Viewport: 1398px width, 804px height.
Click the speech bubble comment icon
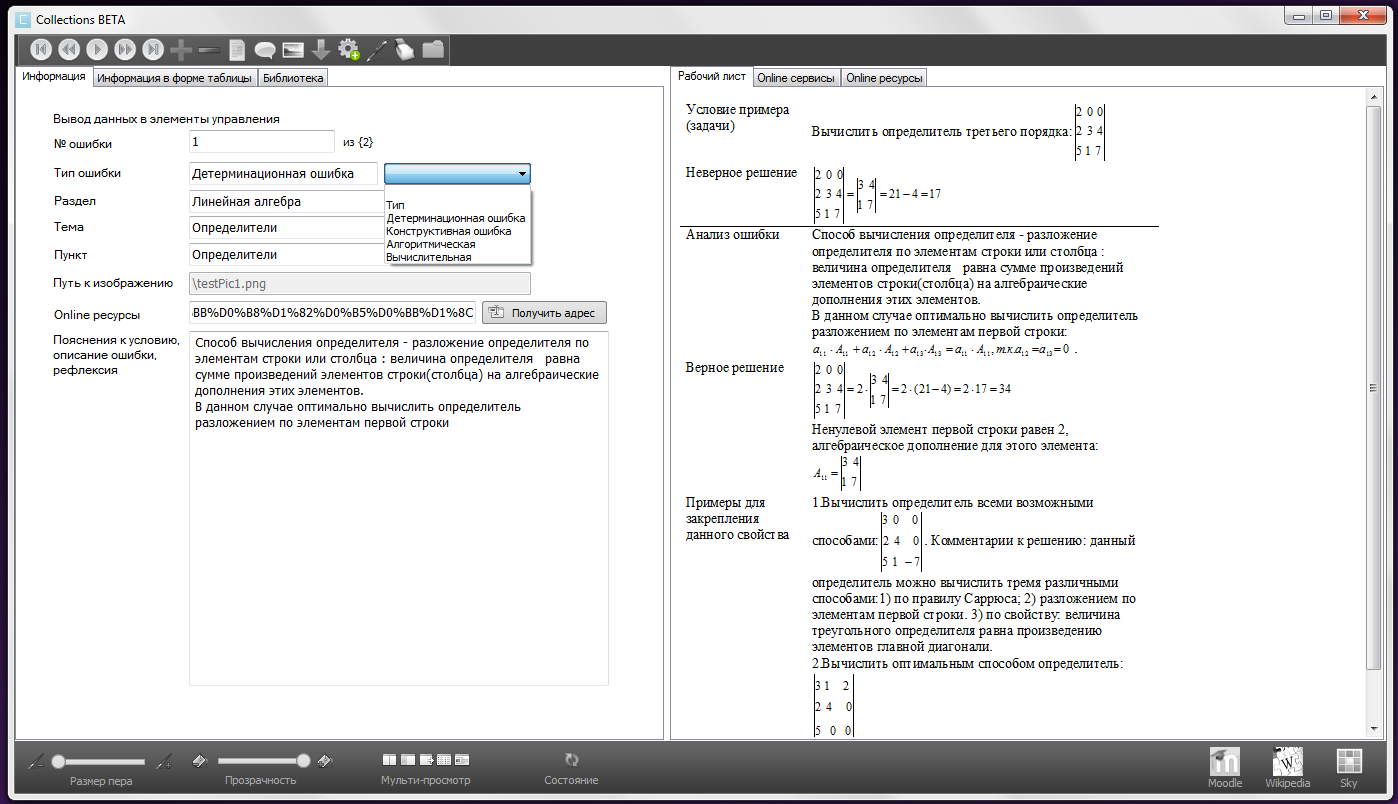click(x=265, y=49)
